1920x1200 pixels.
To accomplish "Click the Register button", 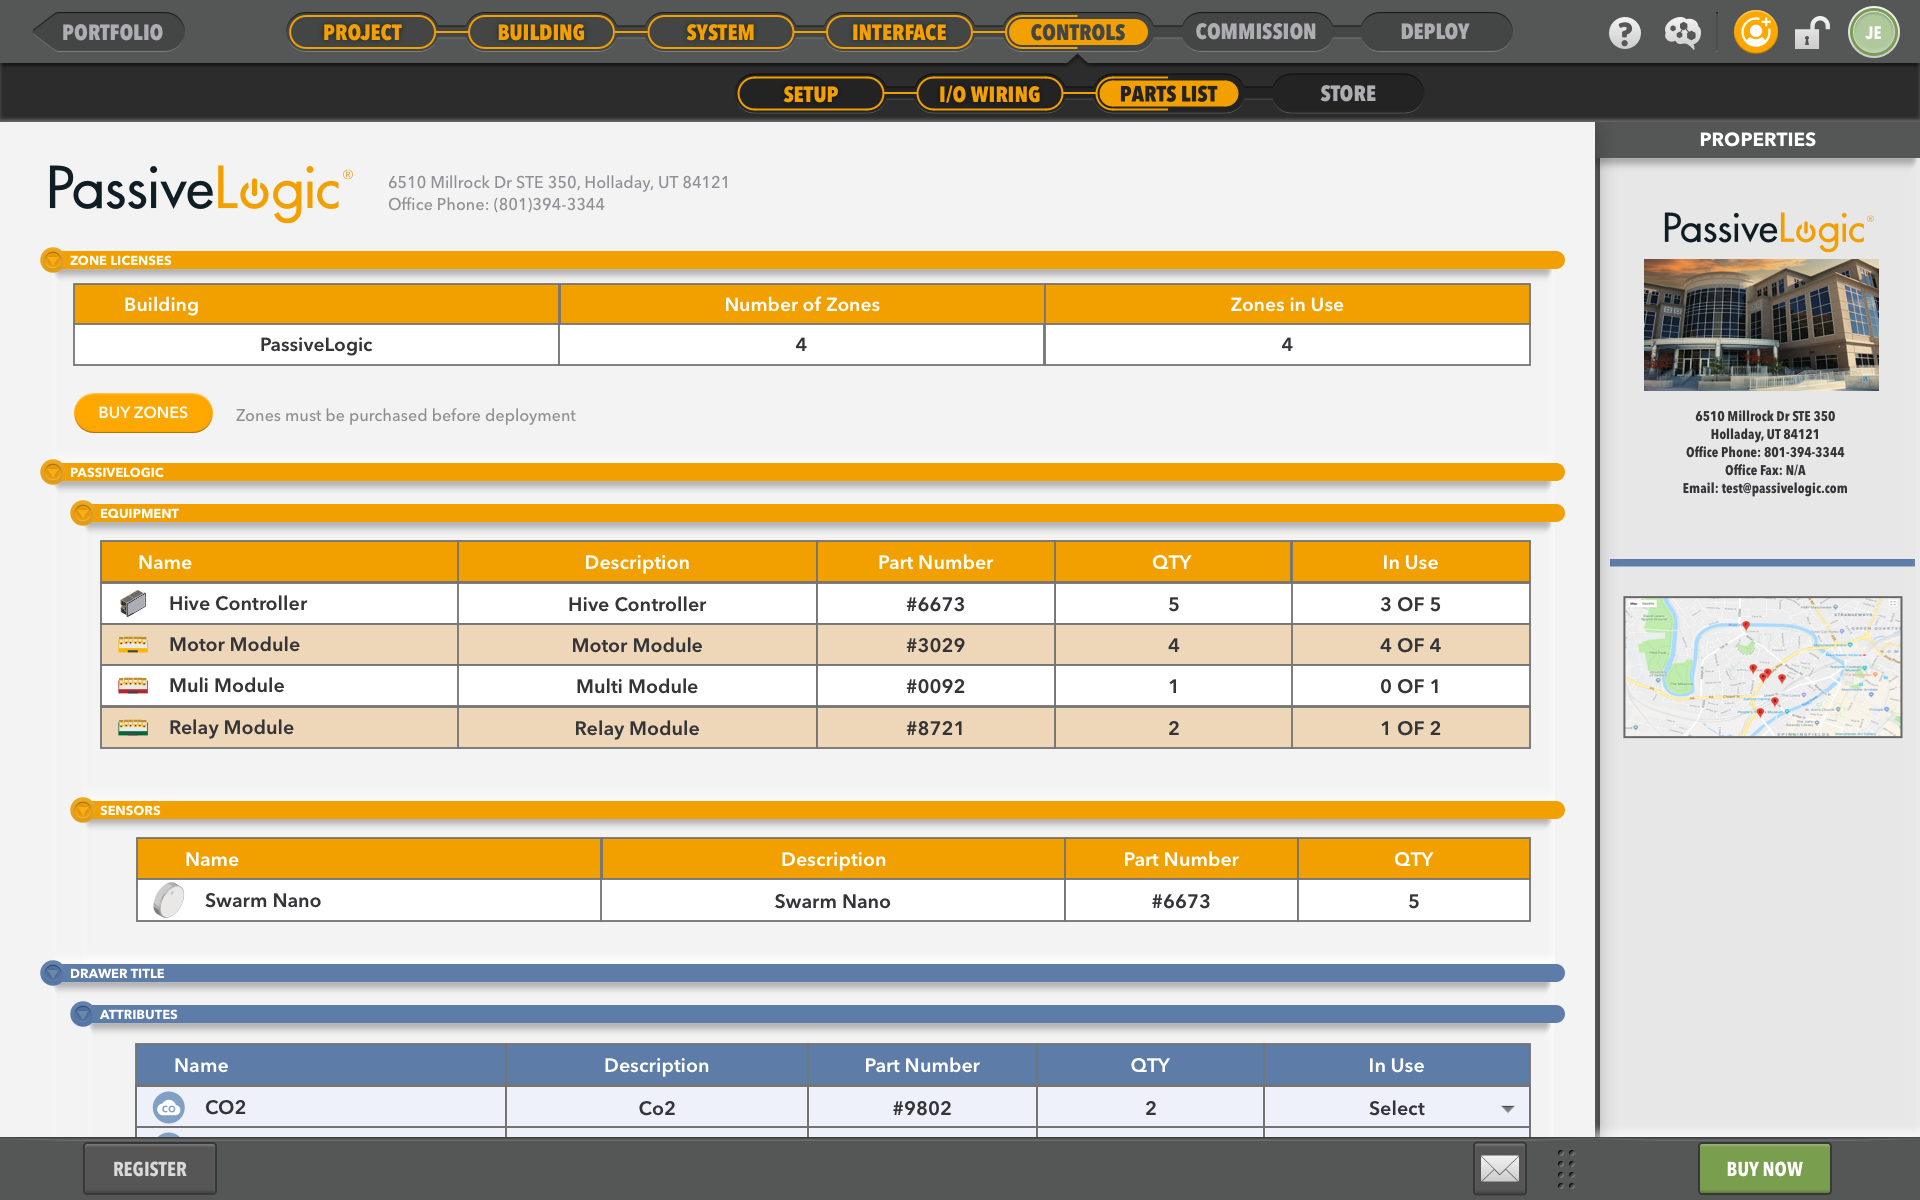I will pyautogui.click(x=149, y=1168).
